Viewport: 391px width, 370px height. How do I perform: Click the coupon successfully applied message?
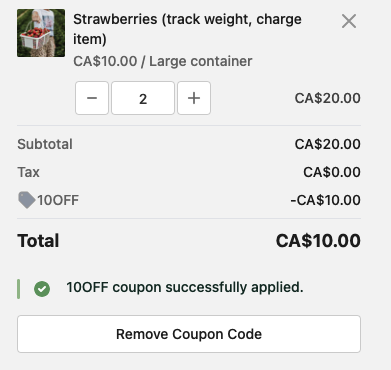coord(185,287)
